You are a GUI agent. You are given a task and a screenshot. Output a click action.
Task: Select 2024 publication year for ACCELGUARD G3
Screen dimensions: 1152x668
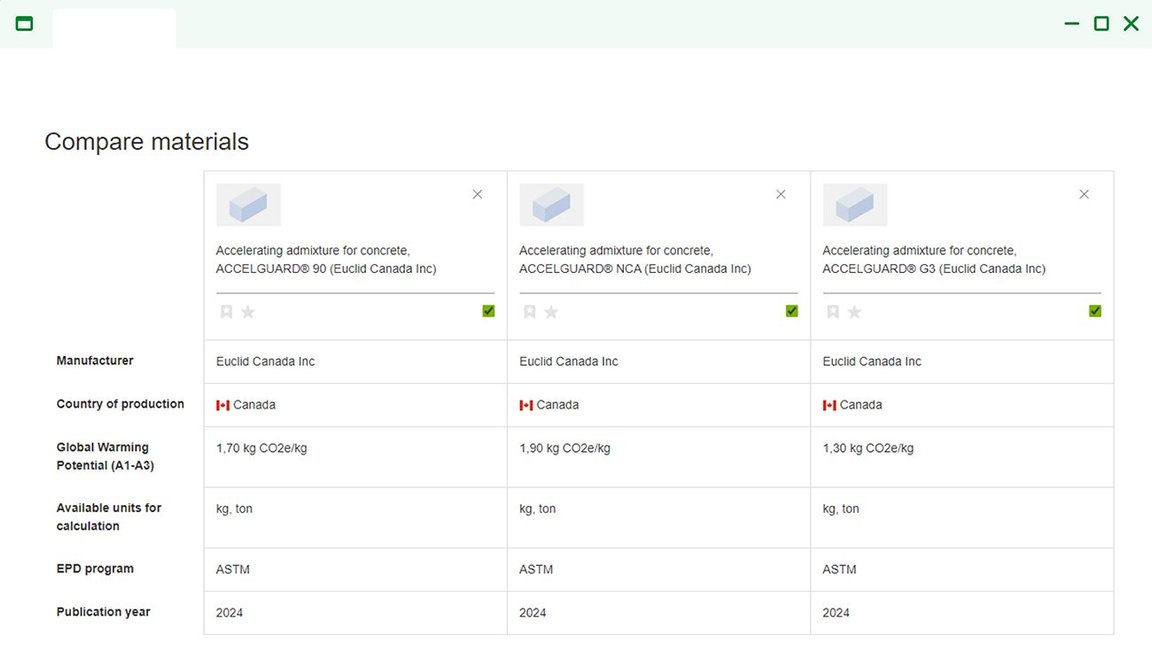coord(836,613)
